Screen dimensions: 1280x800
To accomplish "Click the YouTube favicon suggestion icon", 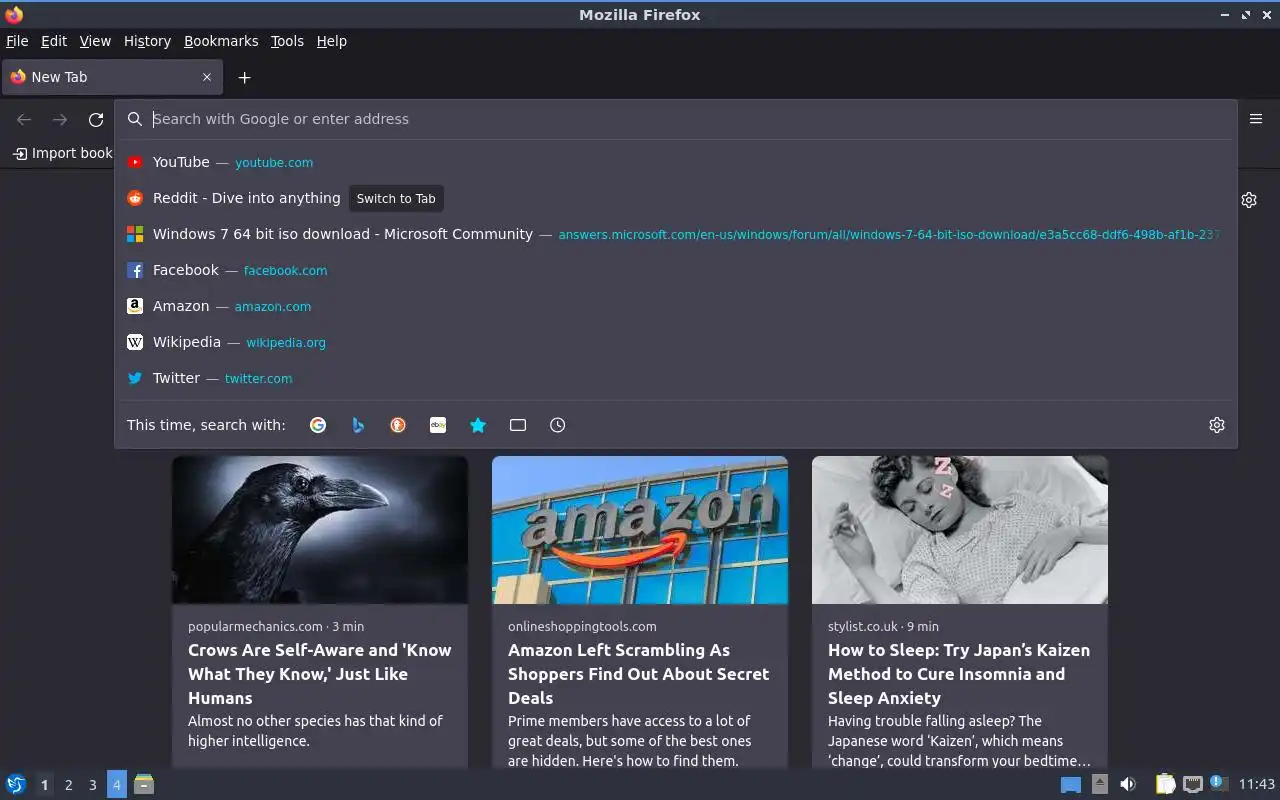I will tap(135, 162).
